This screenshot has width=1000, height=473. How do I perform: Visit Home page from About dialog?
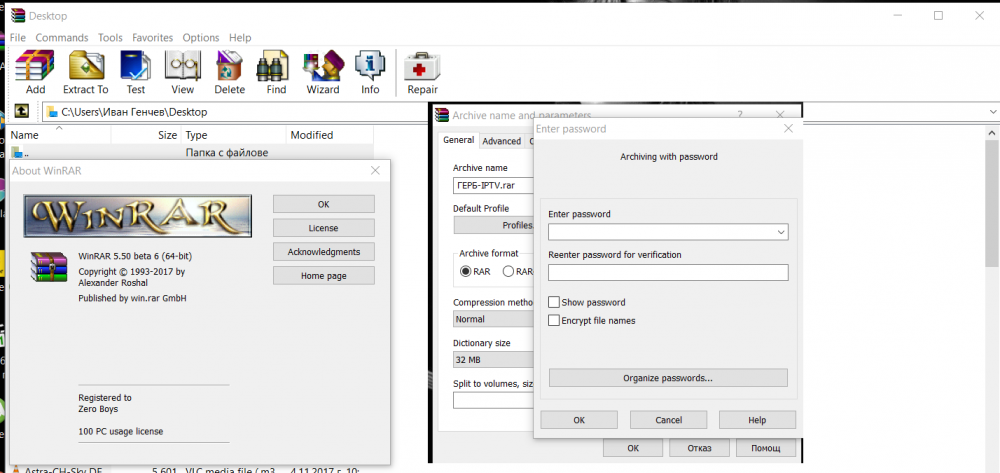click(323, 276)
